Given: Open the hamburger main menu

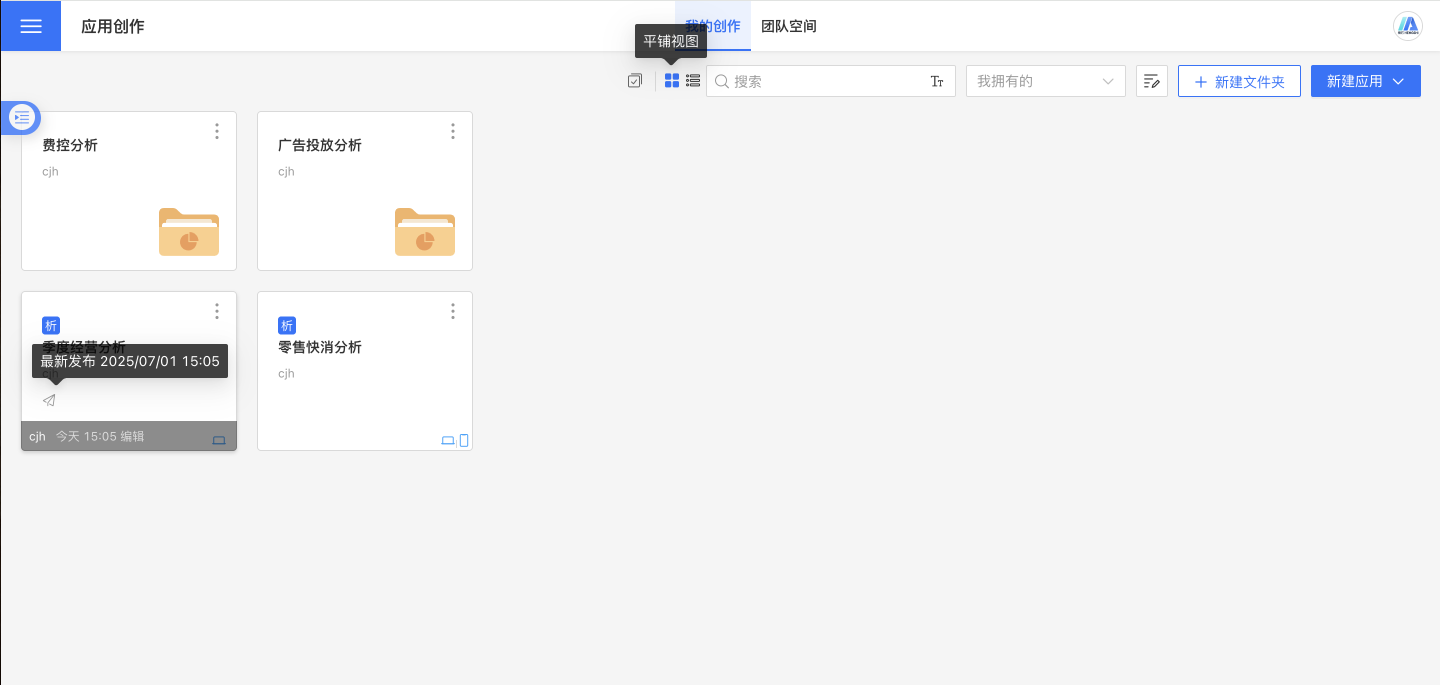Looking at the screenshot, I should pyautogui.click(x=30, y=26).
